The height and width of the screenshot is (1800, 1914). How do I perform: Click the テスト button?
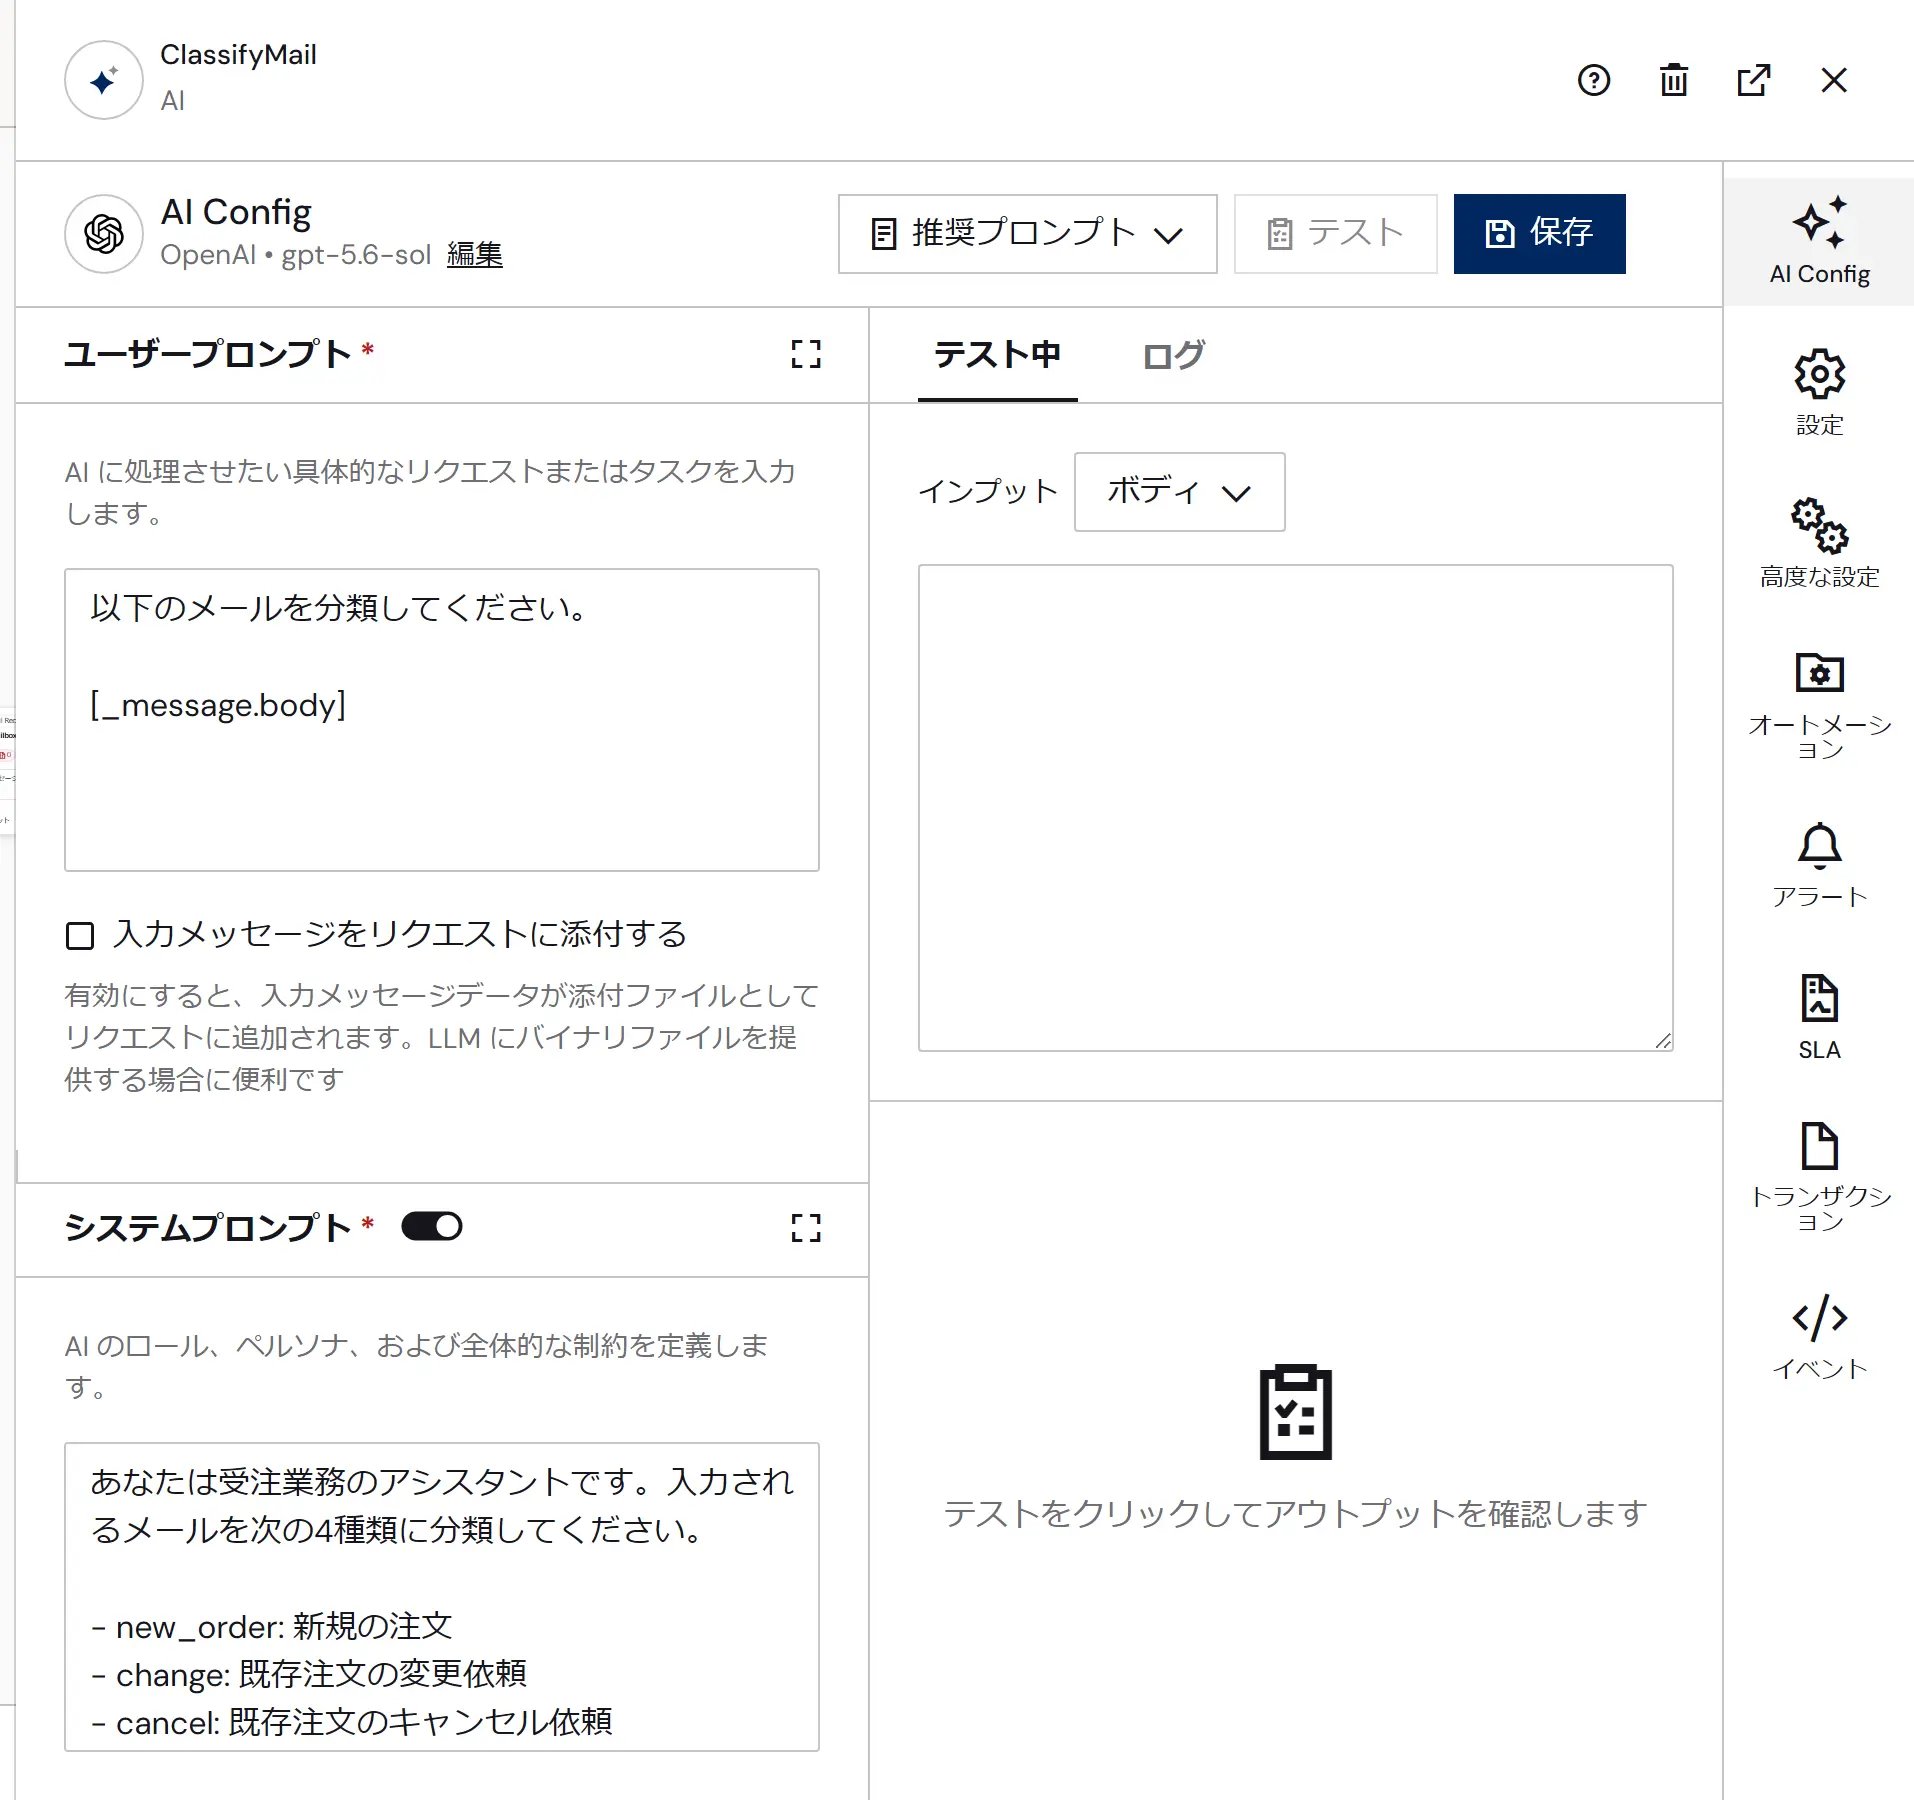(x=1335, y=234)
